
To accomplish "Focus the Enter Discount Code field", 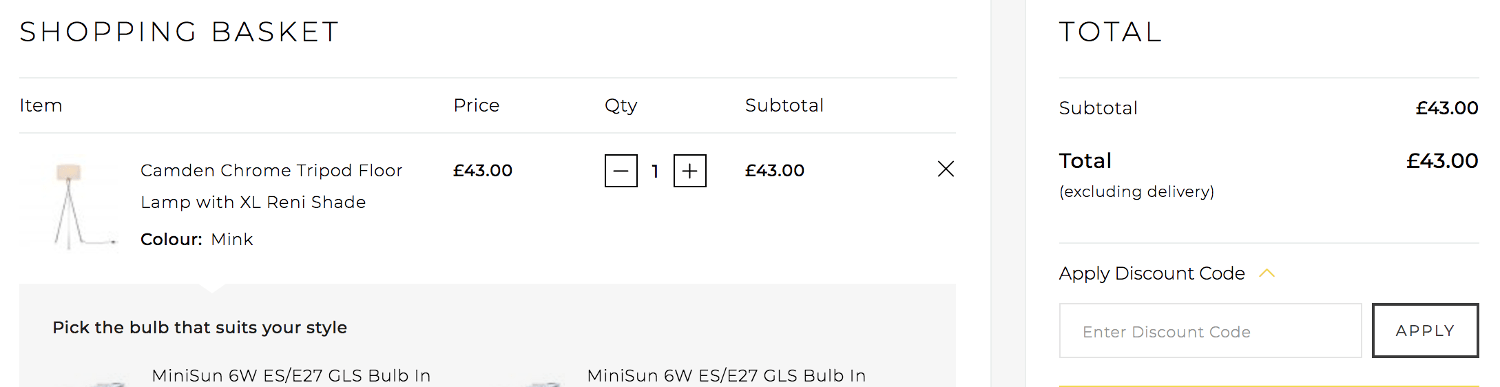I will click(x=1210, y=331).
